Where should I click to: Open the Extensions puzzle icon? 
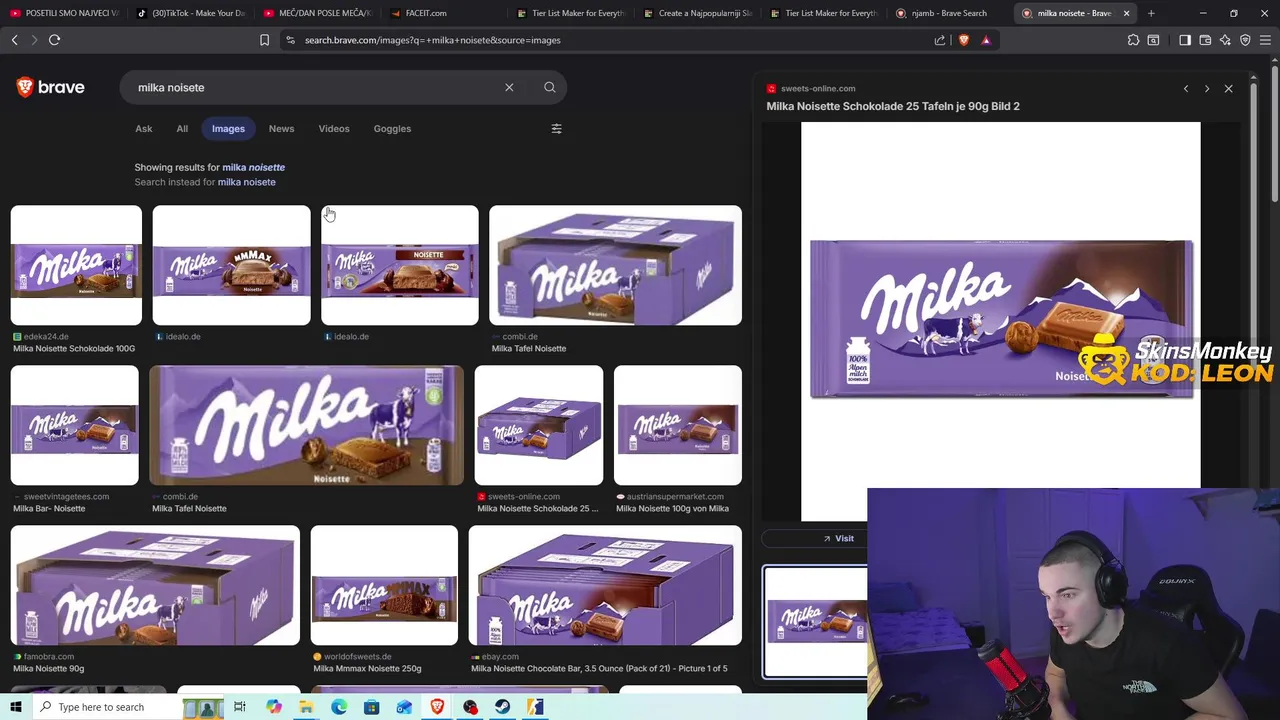click(1133, 40)
